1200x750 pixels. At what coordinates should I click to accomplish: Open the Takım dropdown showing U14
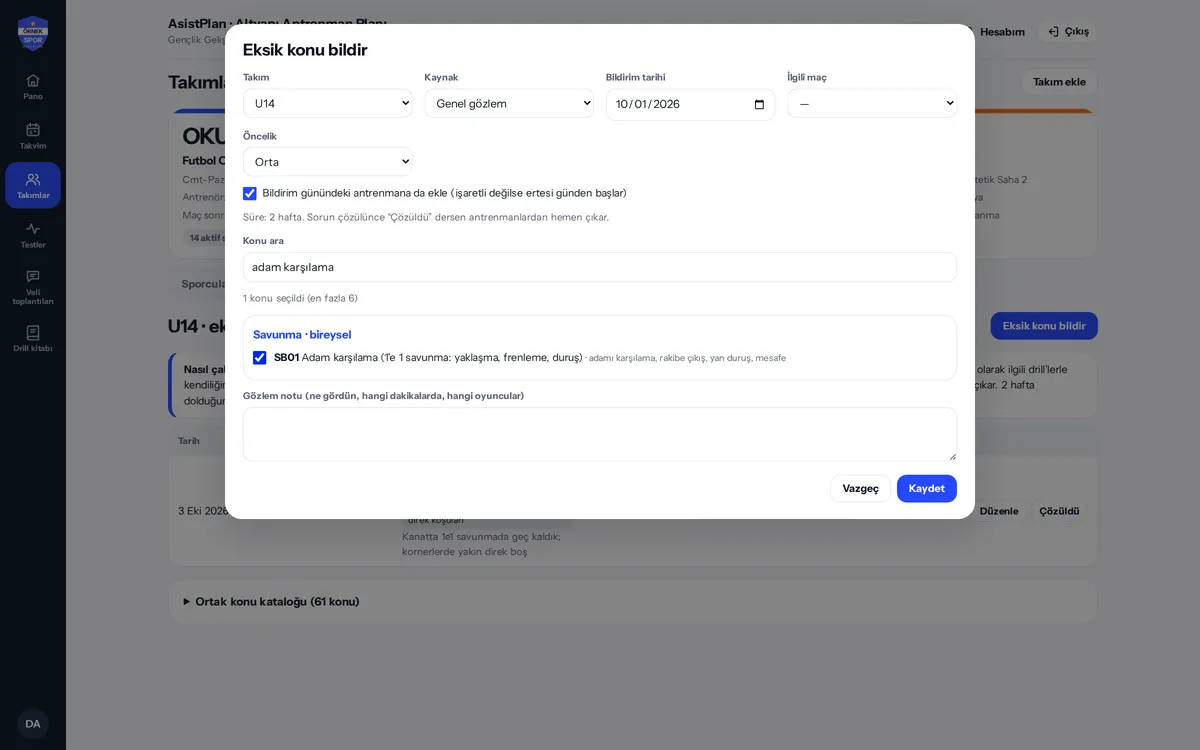(328, 104)
